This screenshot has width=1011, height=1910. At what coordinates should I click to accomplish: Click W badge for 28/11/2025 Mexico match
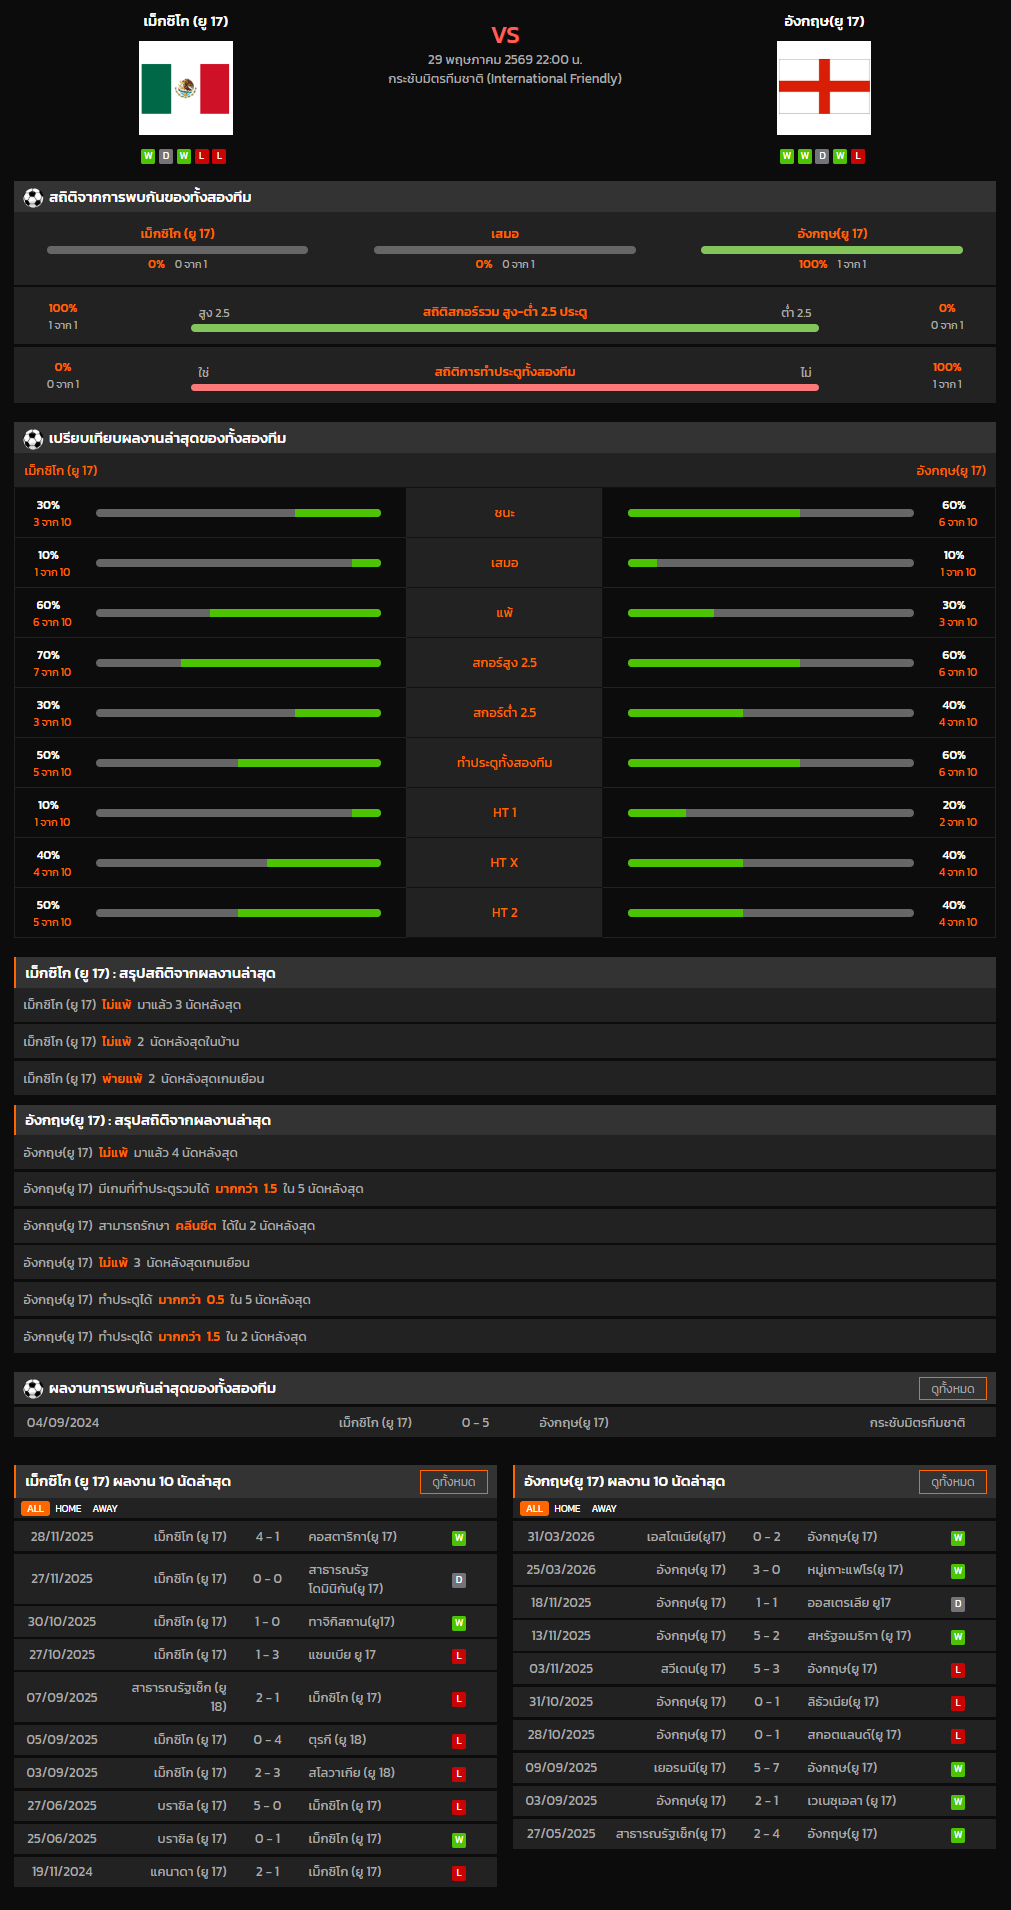[x=459, y=1538]
